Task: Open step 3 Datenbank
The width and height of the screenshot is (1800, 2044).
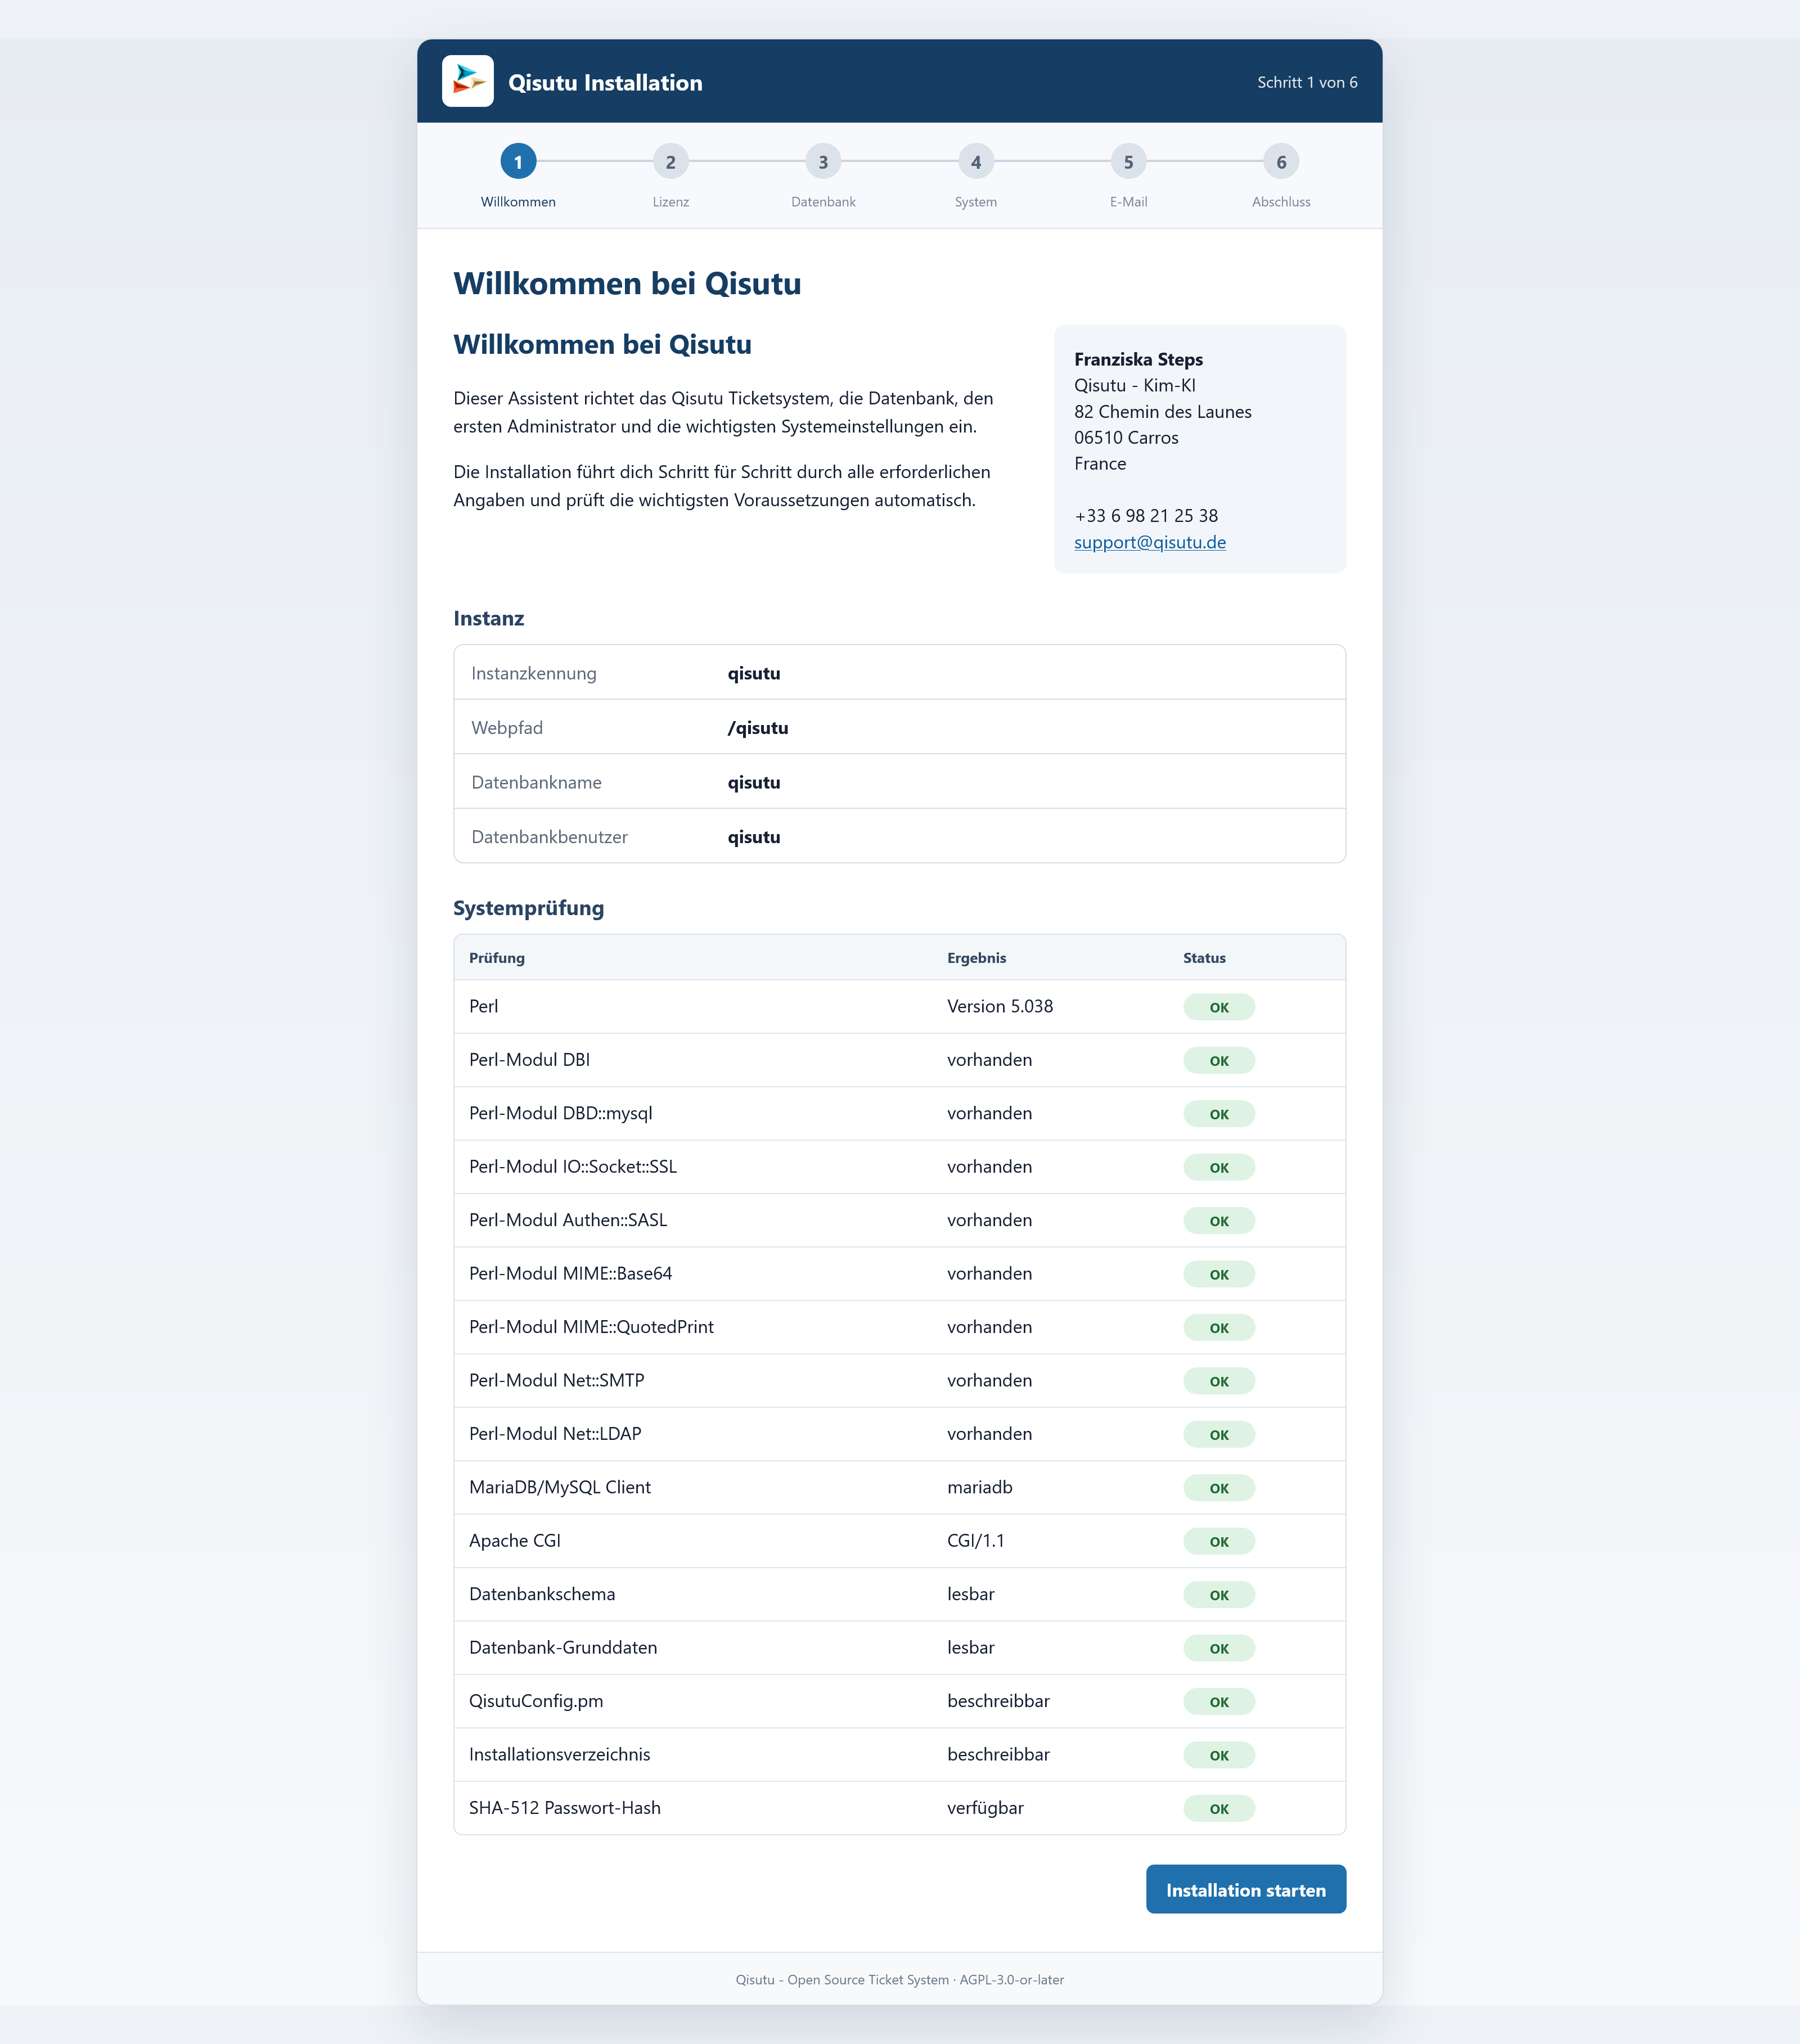Action: (823, 162)
